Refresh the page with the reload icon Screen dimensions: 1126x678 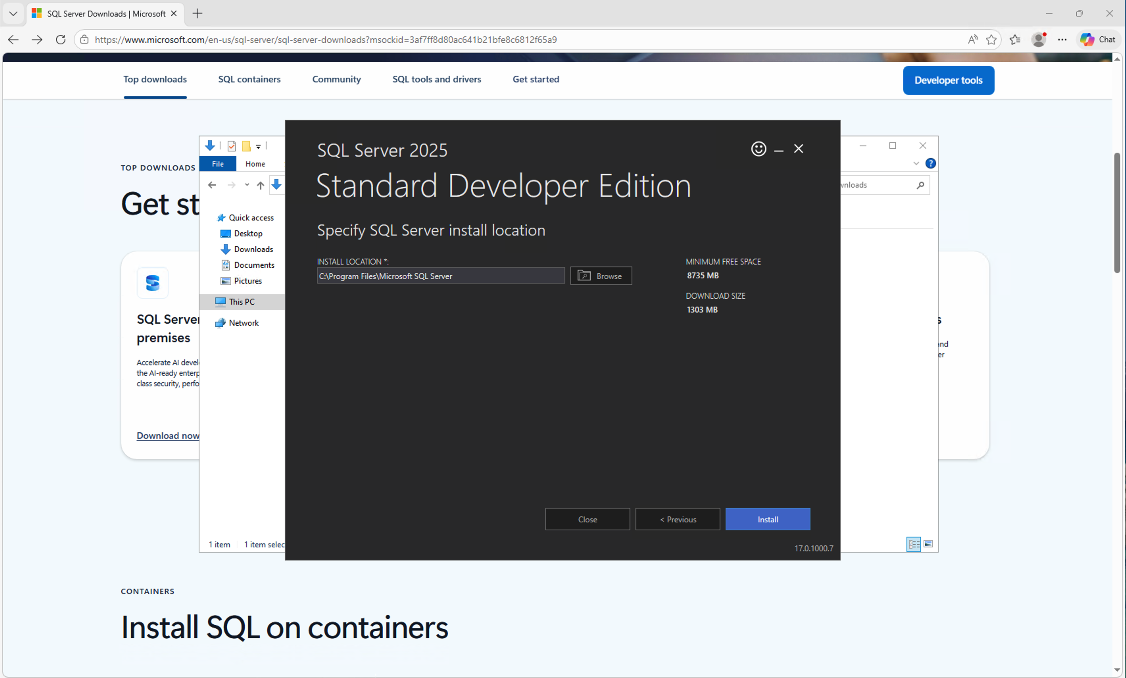(x=61, y=40)
